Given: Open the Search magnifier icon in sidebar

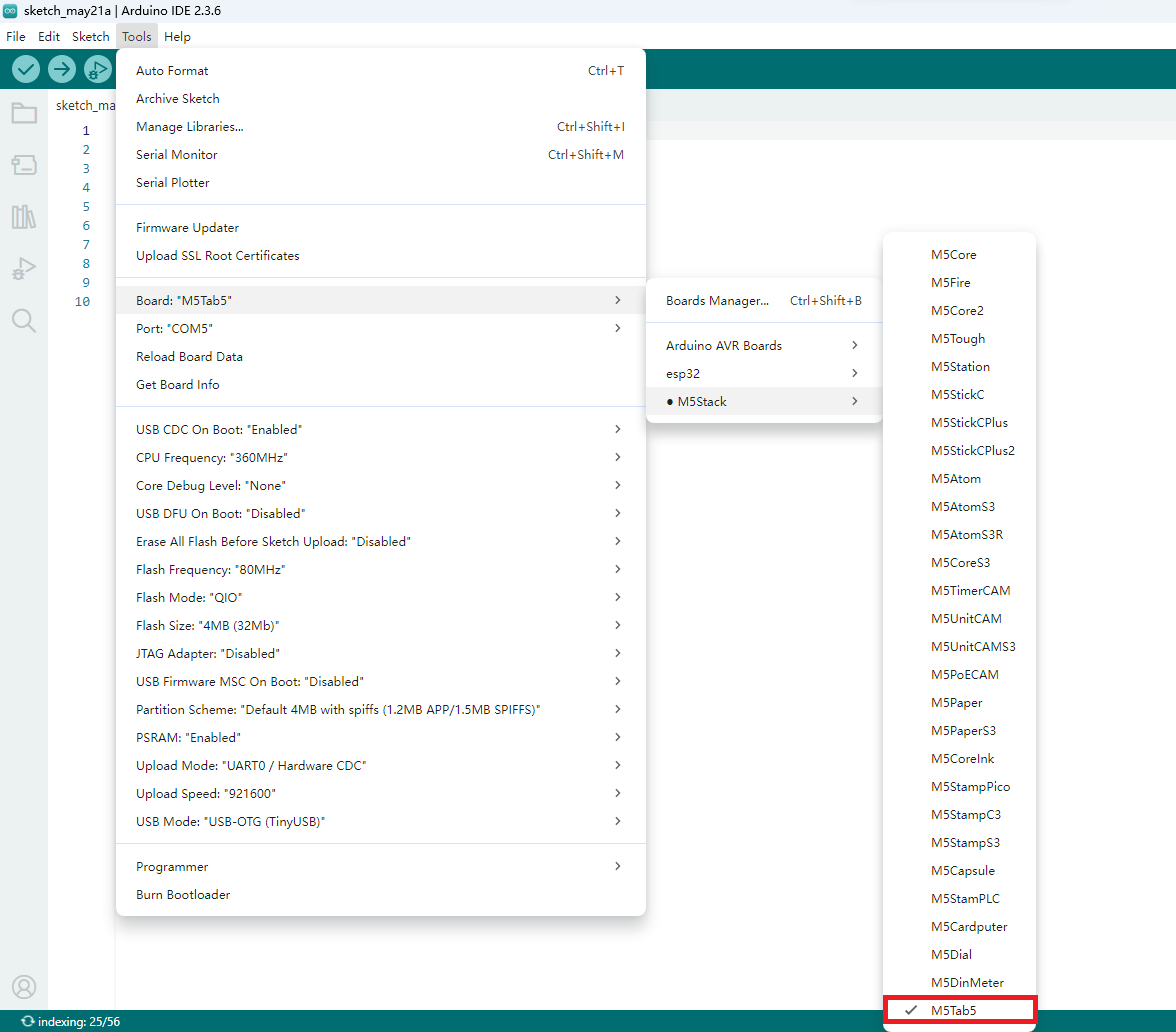Looking at the screenshot, I should (24, 321).
